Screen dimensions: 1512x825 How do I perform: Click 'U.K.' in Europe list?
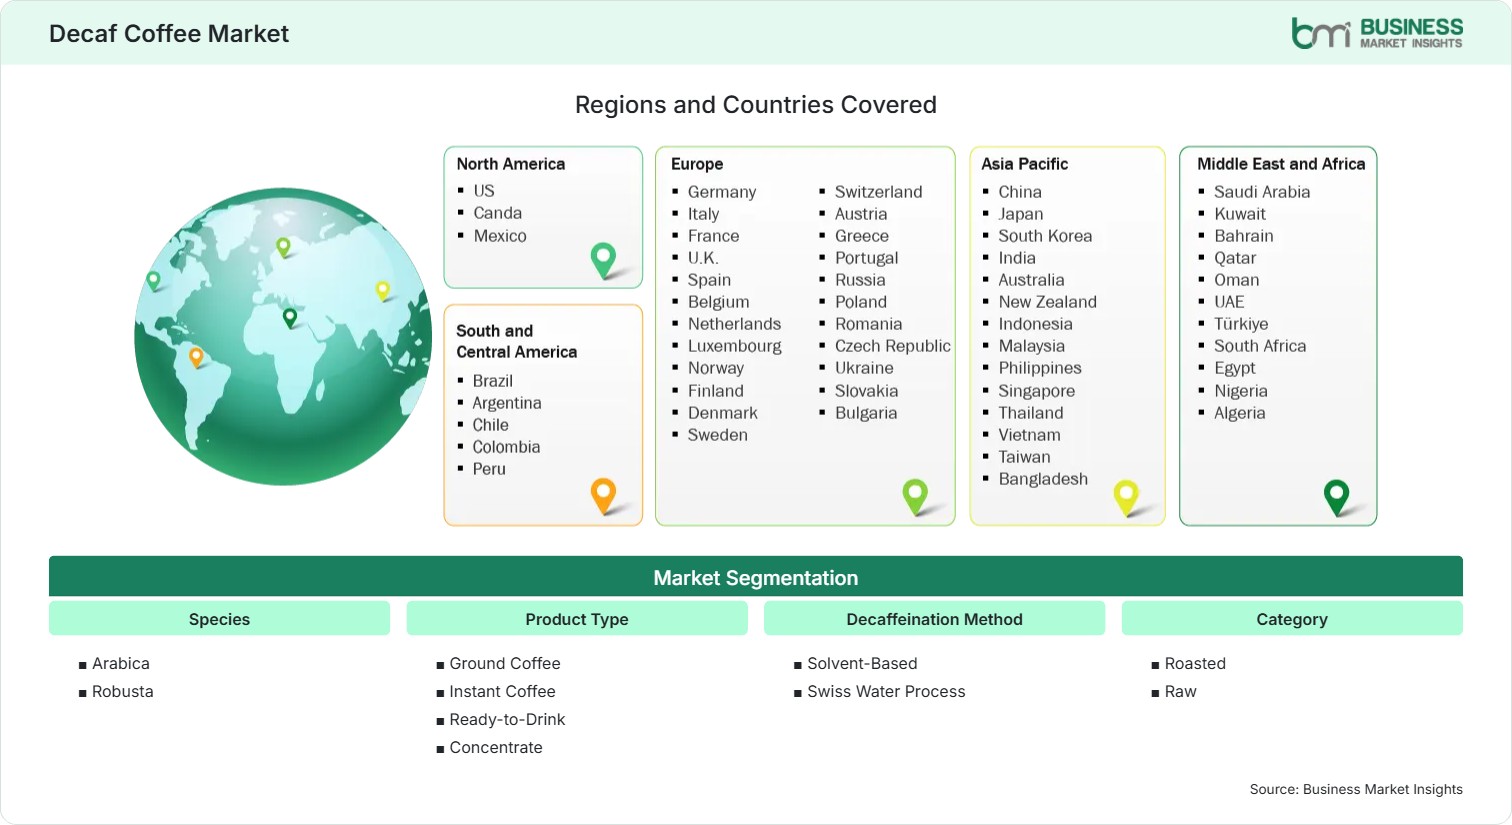[703, 258]
